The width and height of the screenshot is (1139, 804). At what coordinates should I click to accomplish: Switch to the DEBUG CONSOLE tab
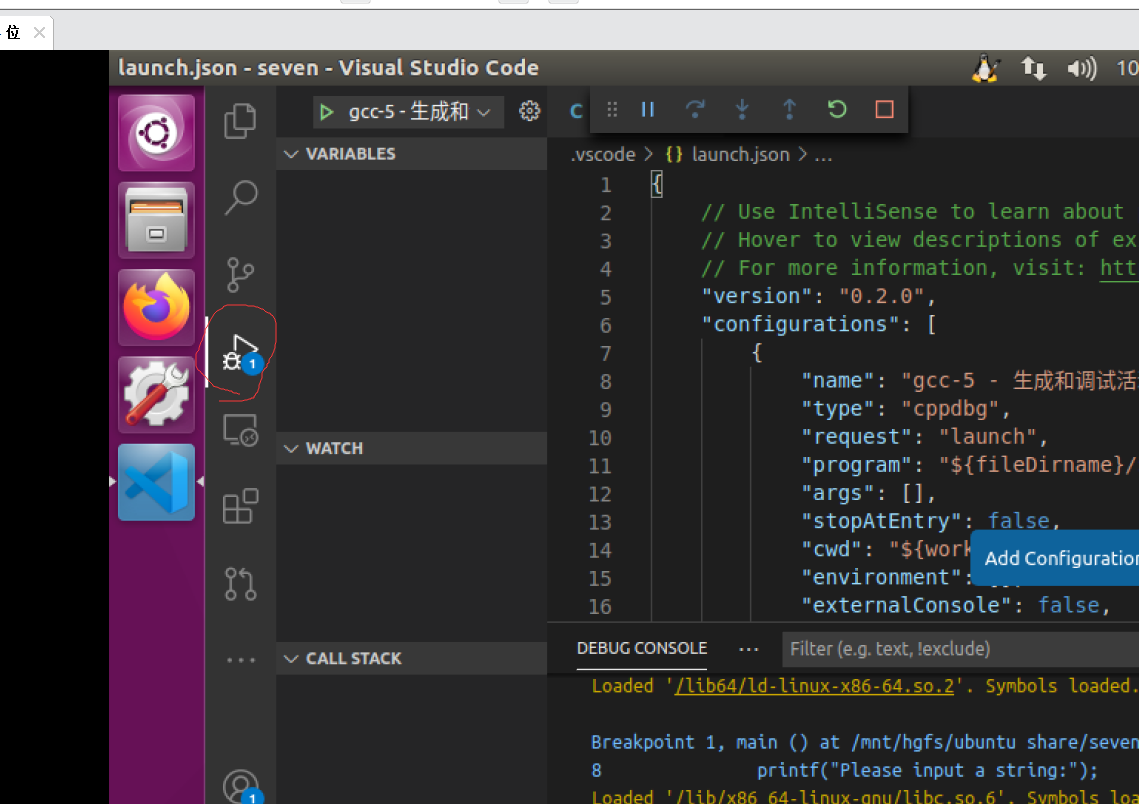pyautogui.click(x=641, y=648)
